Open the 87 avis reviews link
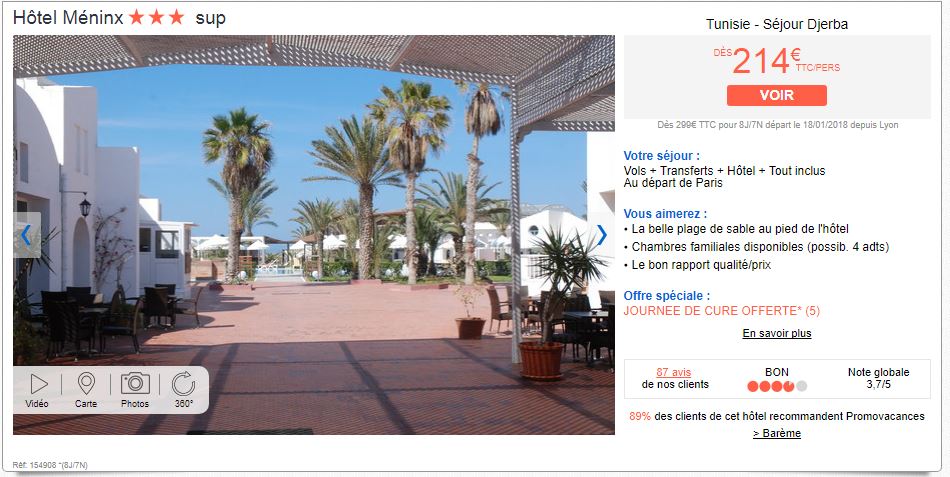This screenshot has width=950, height=477. coord(674,373)
